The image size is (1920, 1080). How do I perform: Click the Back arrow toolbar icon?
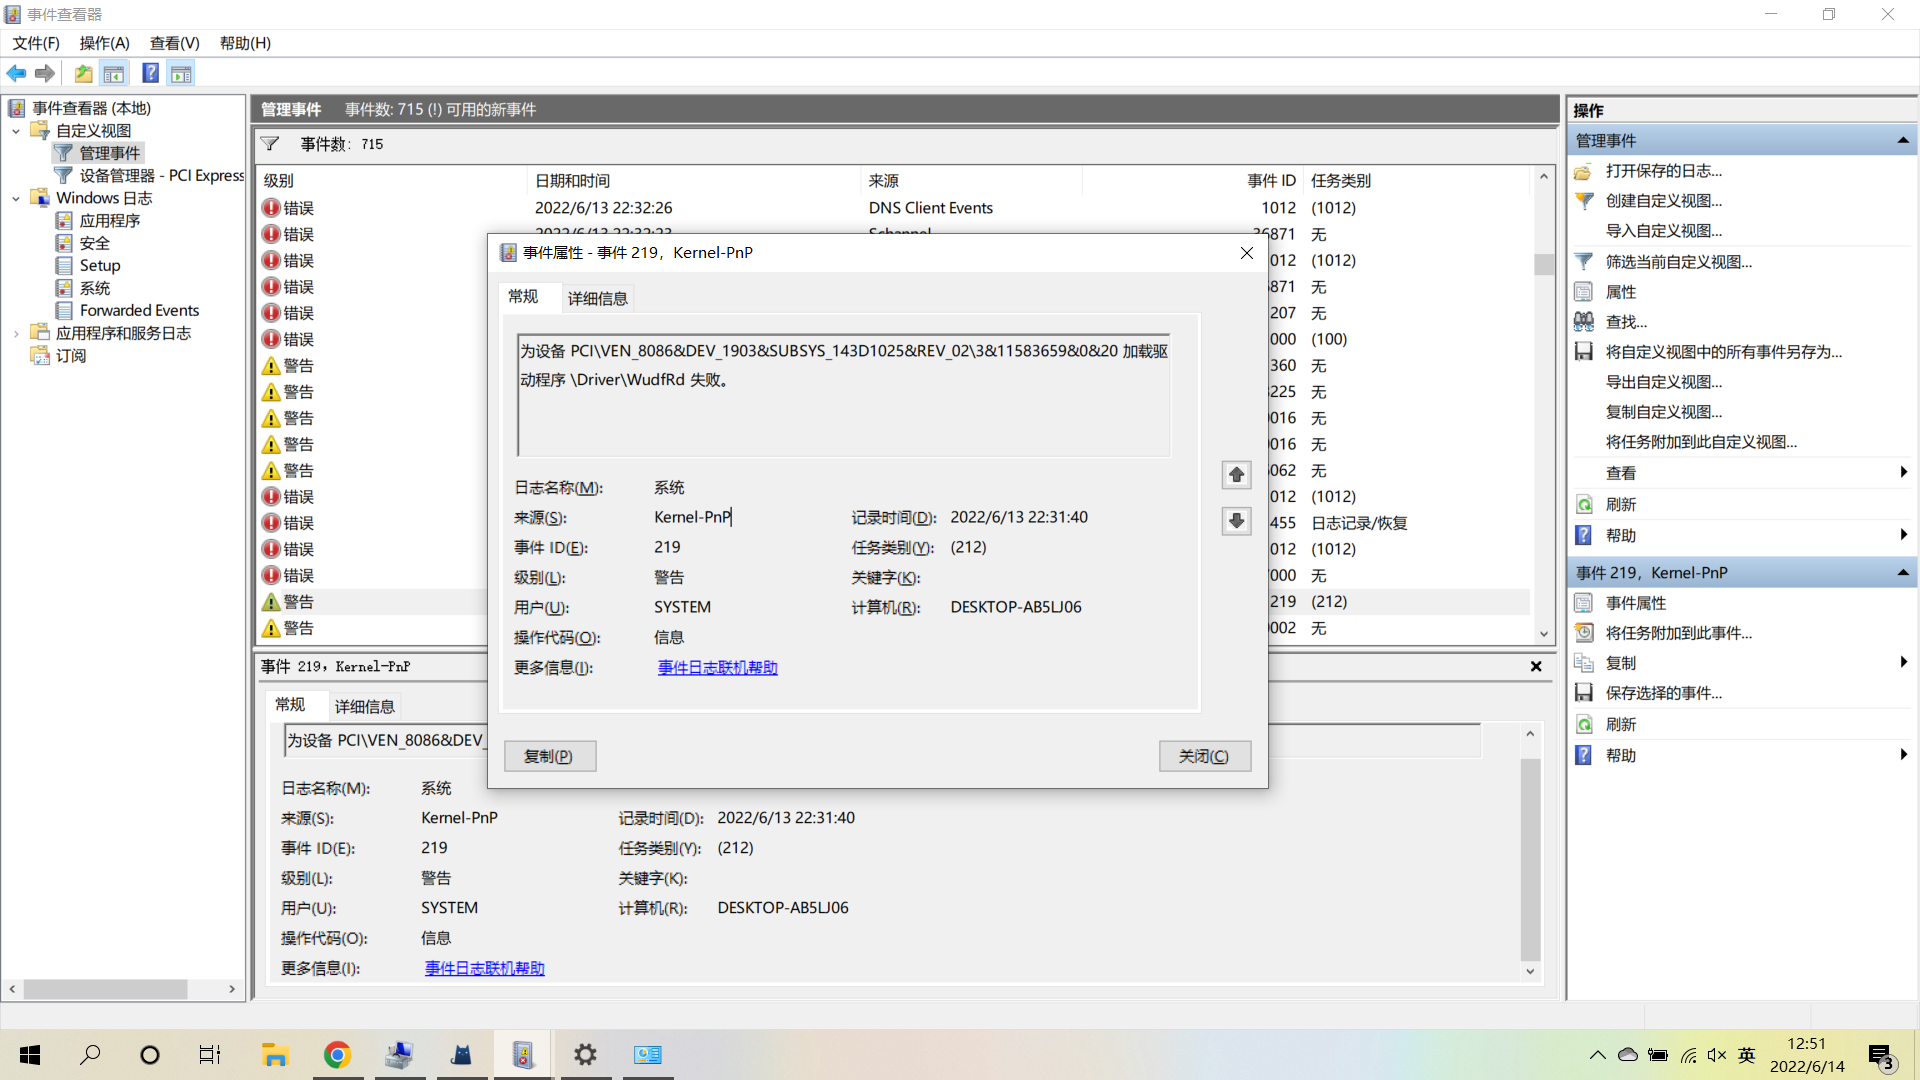coord(16,73)
